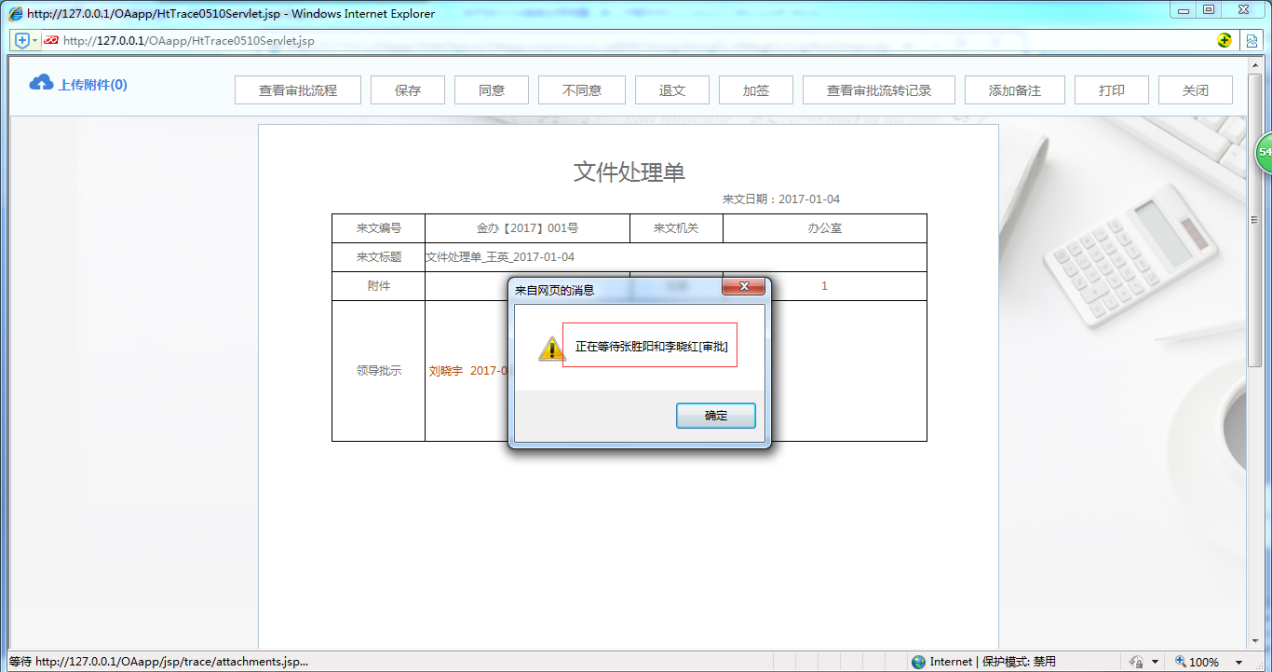1272x672 pixels.
Task: Click the 刘晓宇 approver name text
Action: pyautogui.click(x=446, y=371)
